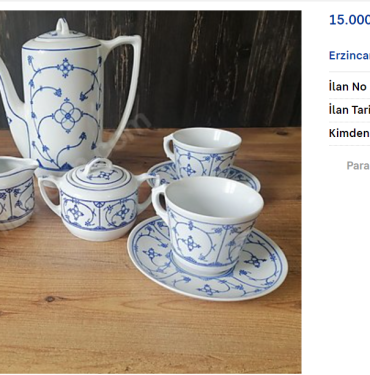This screenshot has width=370, height=375.
Task: Click the front teacup
Action: [x=209, y=224]
